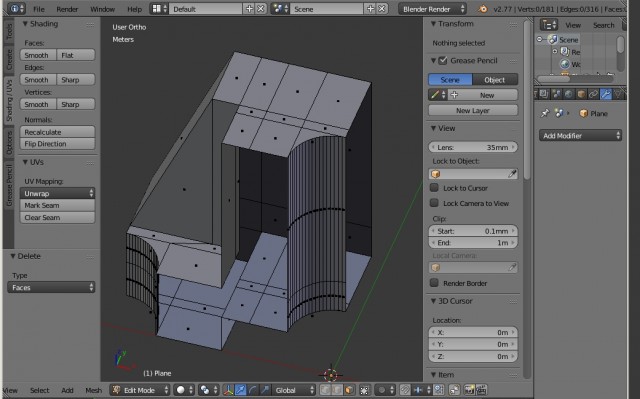Open the Constraints chain-link tab
The height and width of the screenshot is (399, 640).
point(593,95)
